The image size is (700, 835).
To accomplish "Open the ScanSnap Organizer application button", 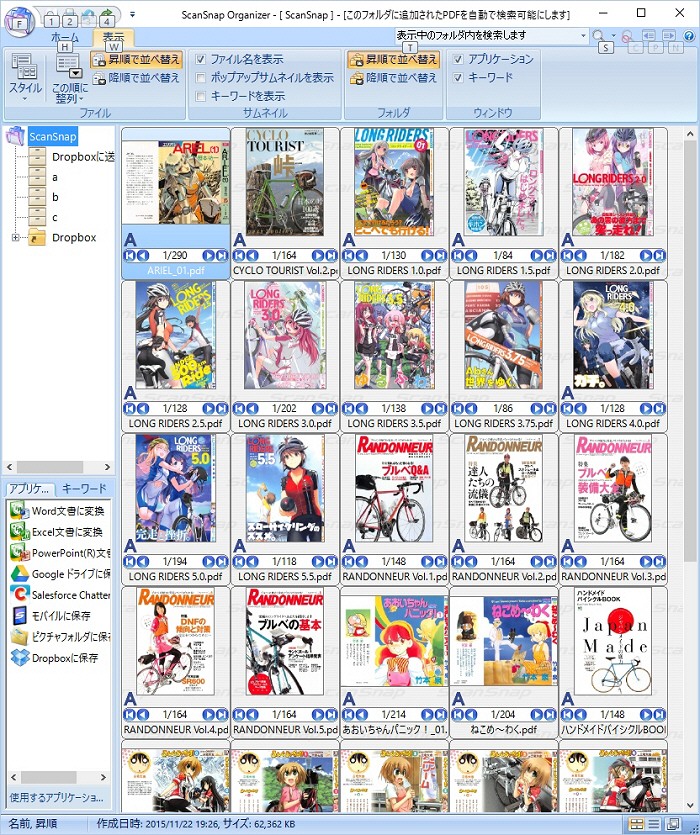I will (x=19, y=22).
